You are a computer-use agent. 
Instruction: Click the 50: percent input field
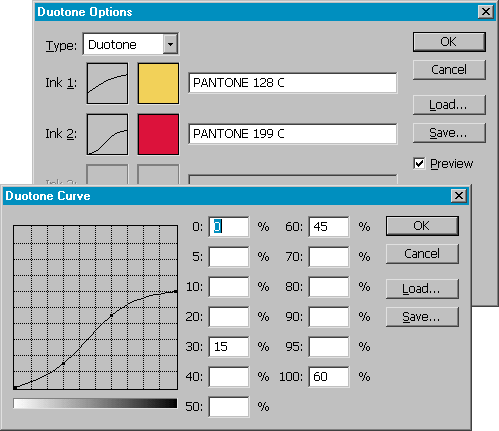tap(229, 407)
